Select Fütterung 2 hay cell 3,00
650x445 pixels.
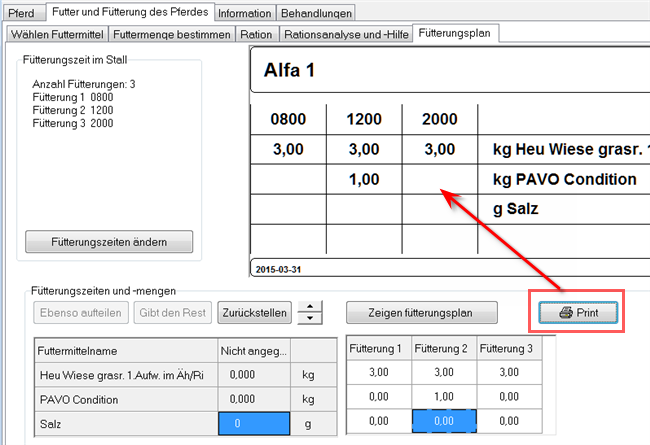point(444,372)
